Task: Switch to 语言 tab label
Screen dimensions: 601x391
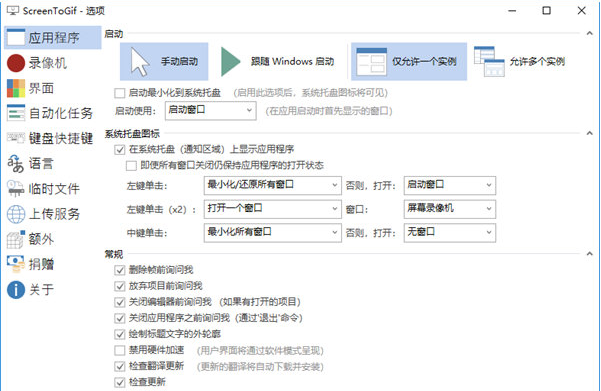Action: [x=41, y=164]
